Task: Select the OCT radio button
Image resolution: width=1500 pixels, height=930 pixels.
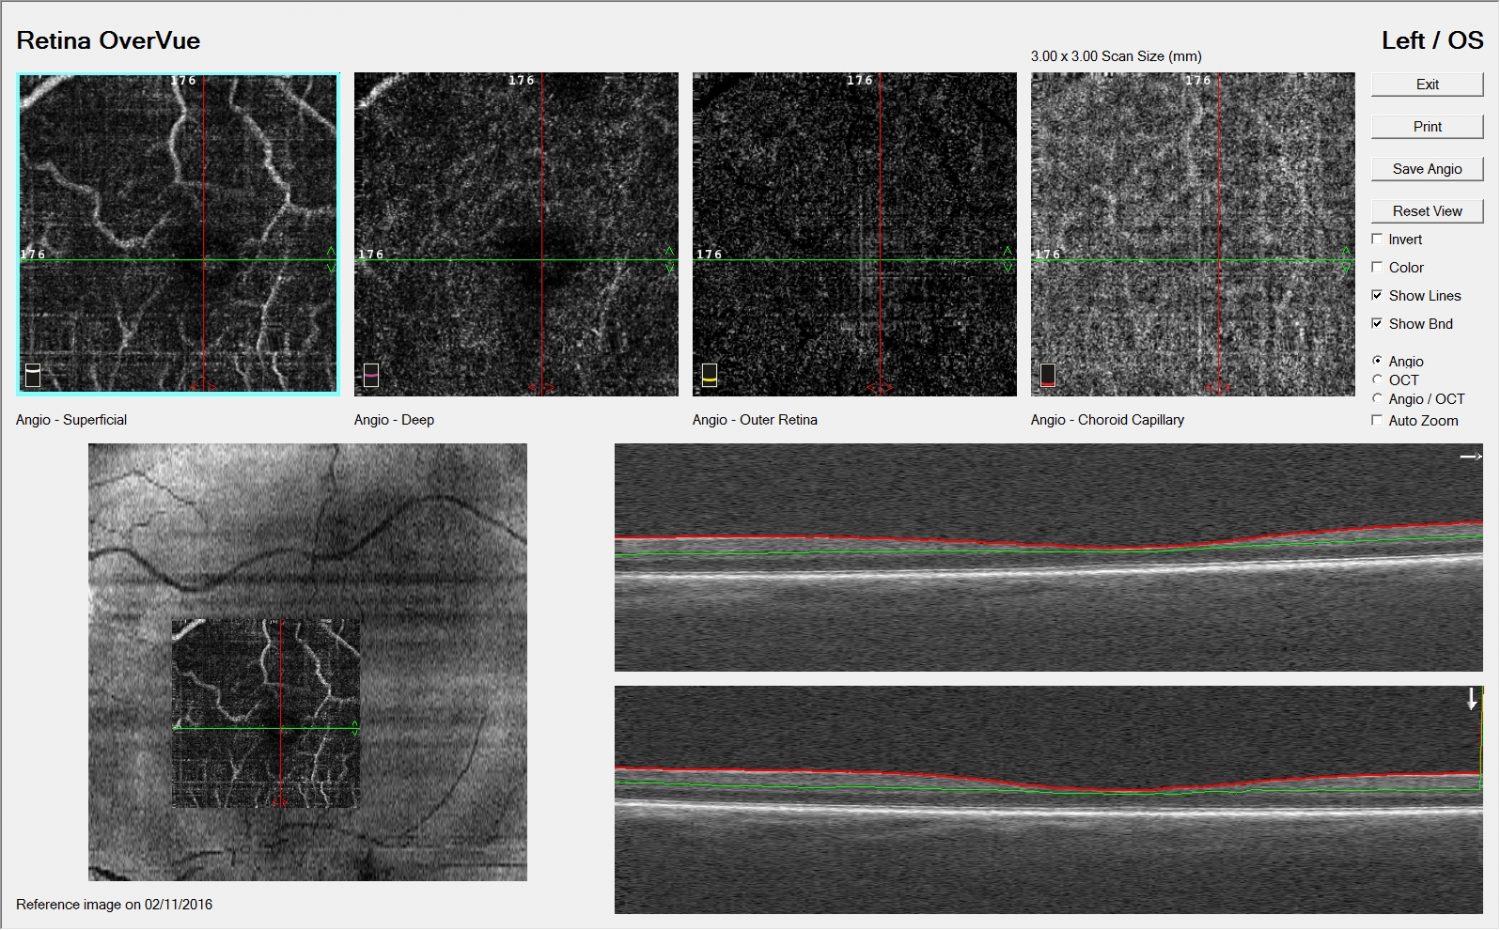Action: [x=1378, y=380]
